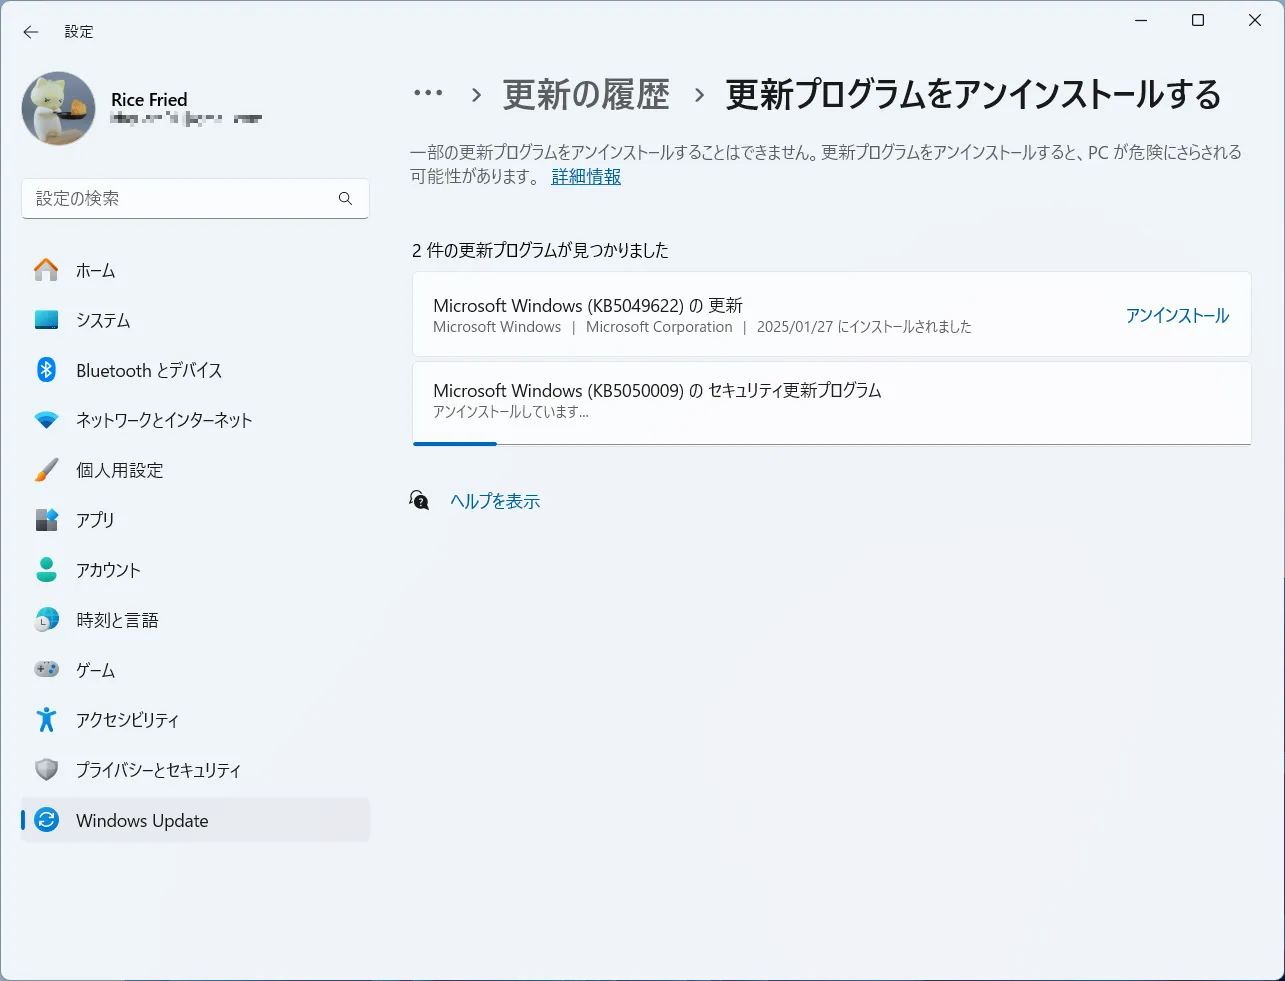Viewport: 1285px width, 981px height.
Task: Click the KB5050009 uninstall progress bar
Action: 832,443
